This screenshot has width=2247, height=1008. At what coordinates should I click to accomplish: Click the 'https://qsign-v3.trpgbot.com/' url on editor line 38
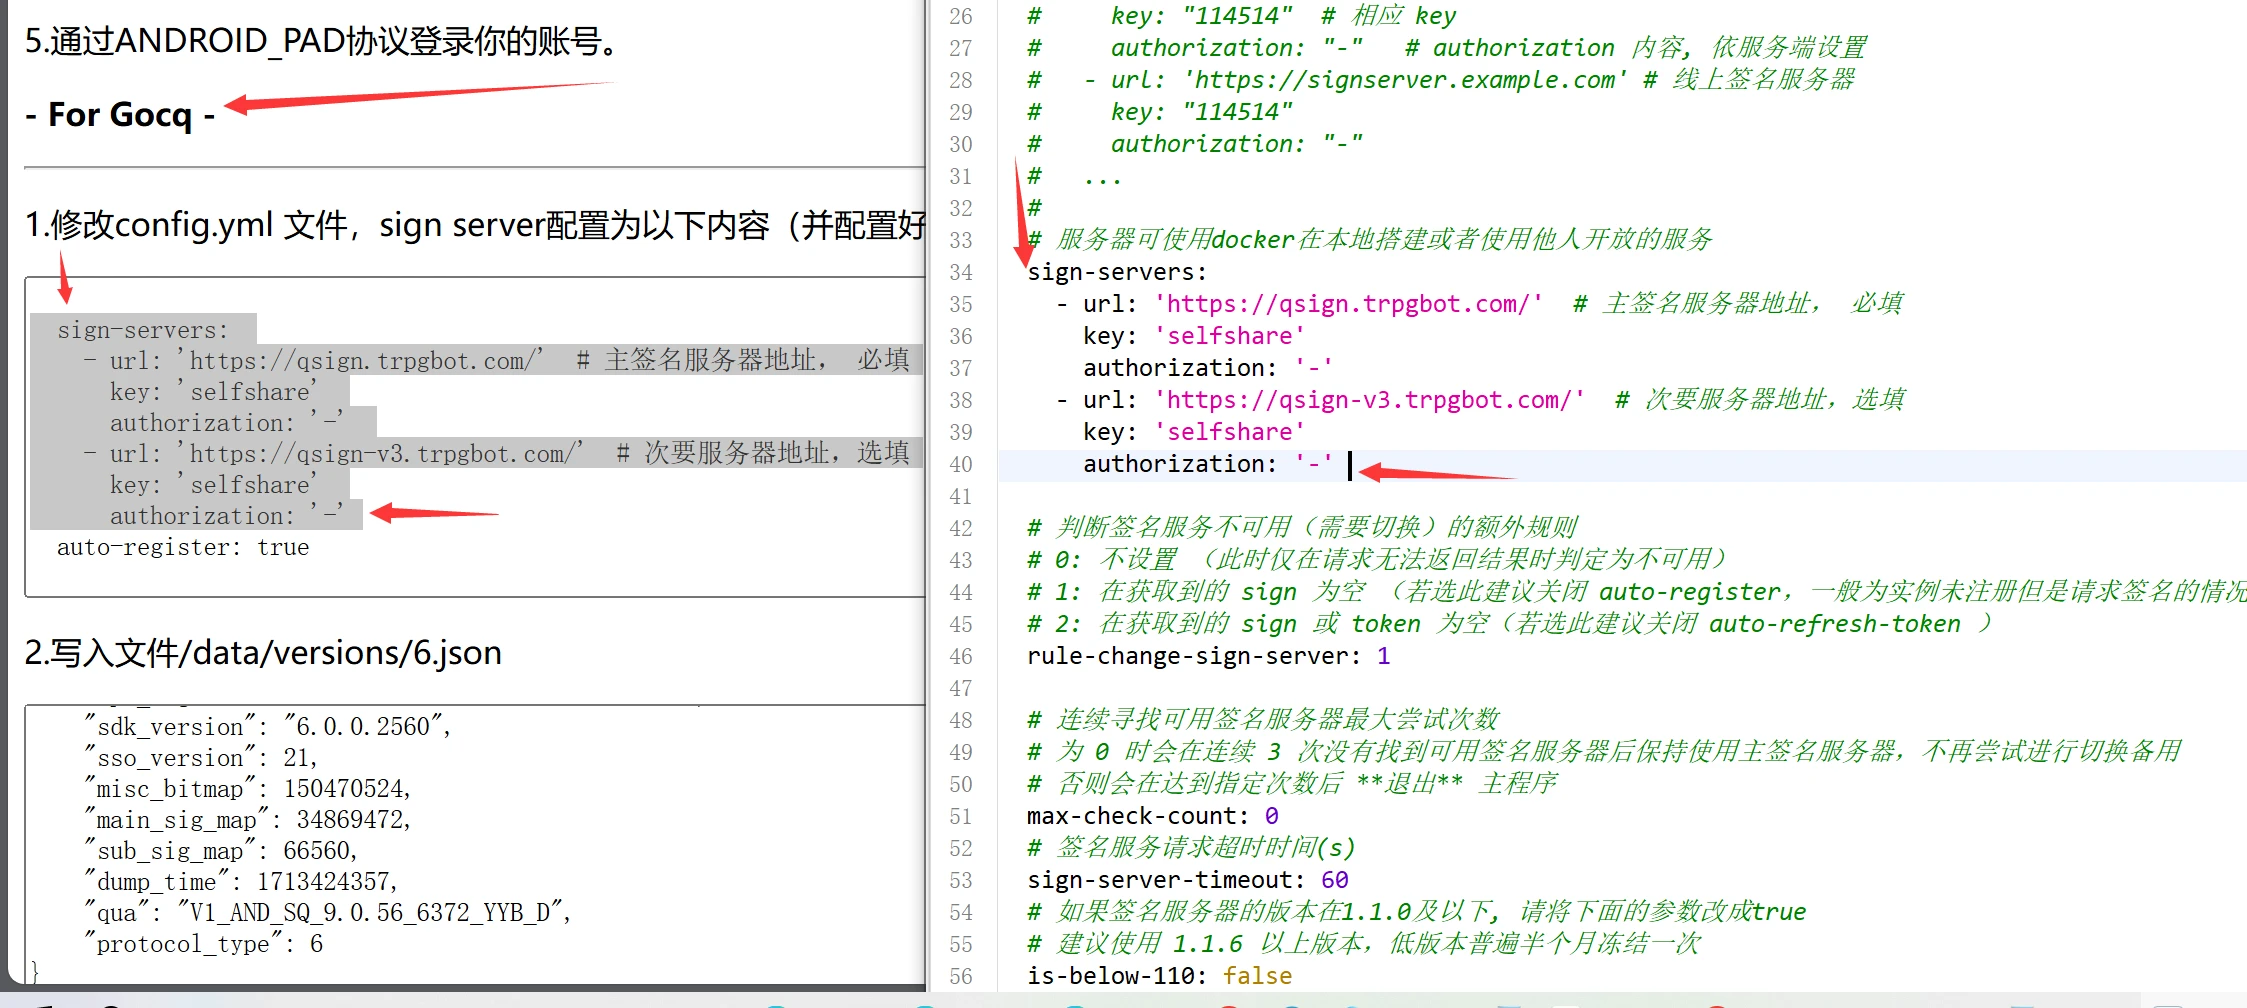1369,400
